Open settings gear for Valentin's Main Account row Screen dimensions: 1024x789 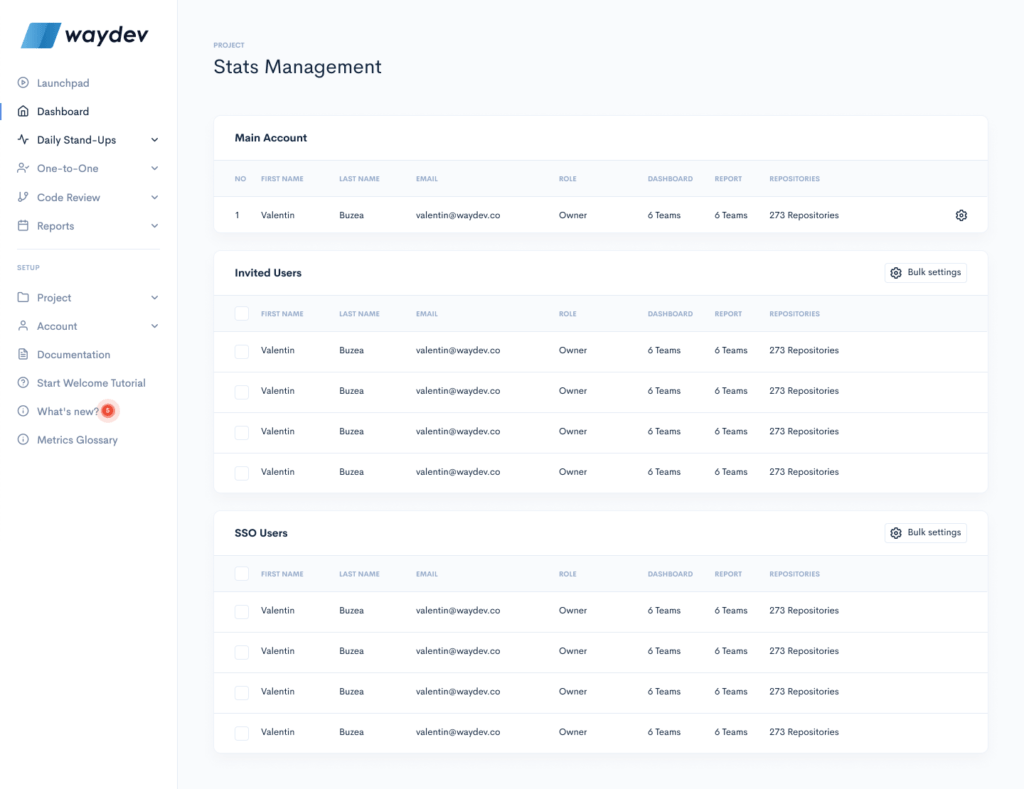click(961, 215)
